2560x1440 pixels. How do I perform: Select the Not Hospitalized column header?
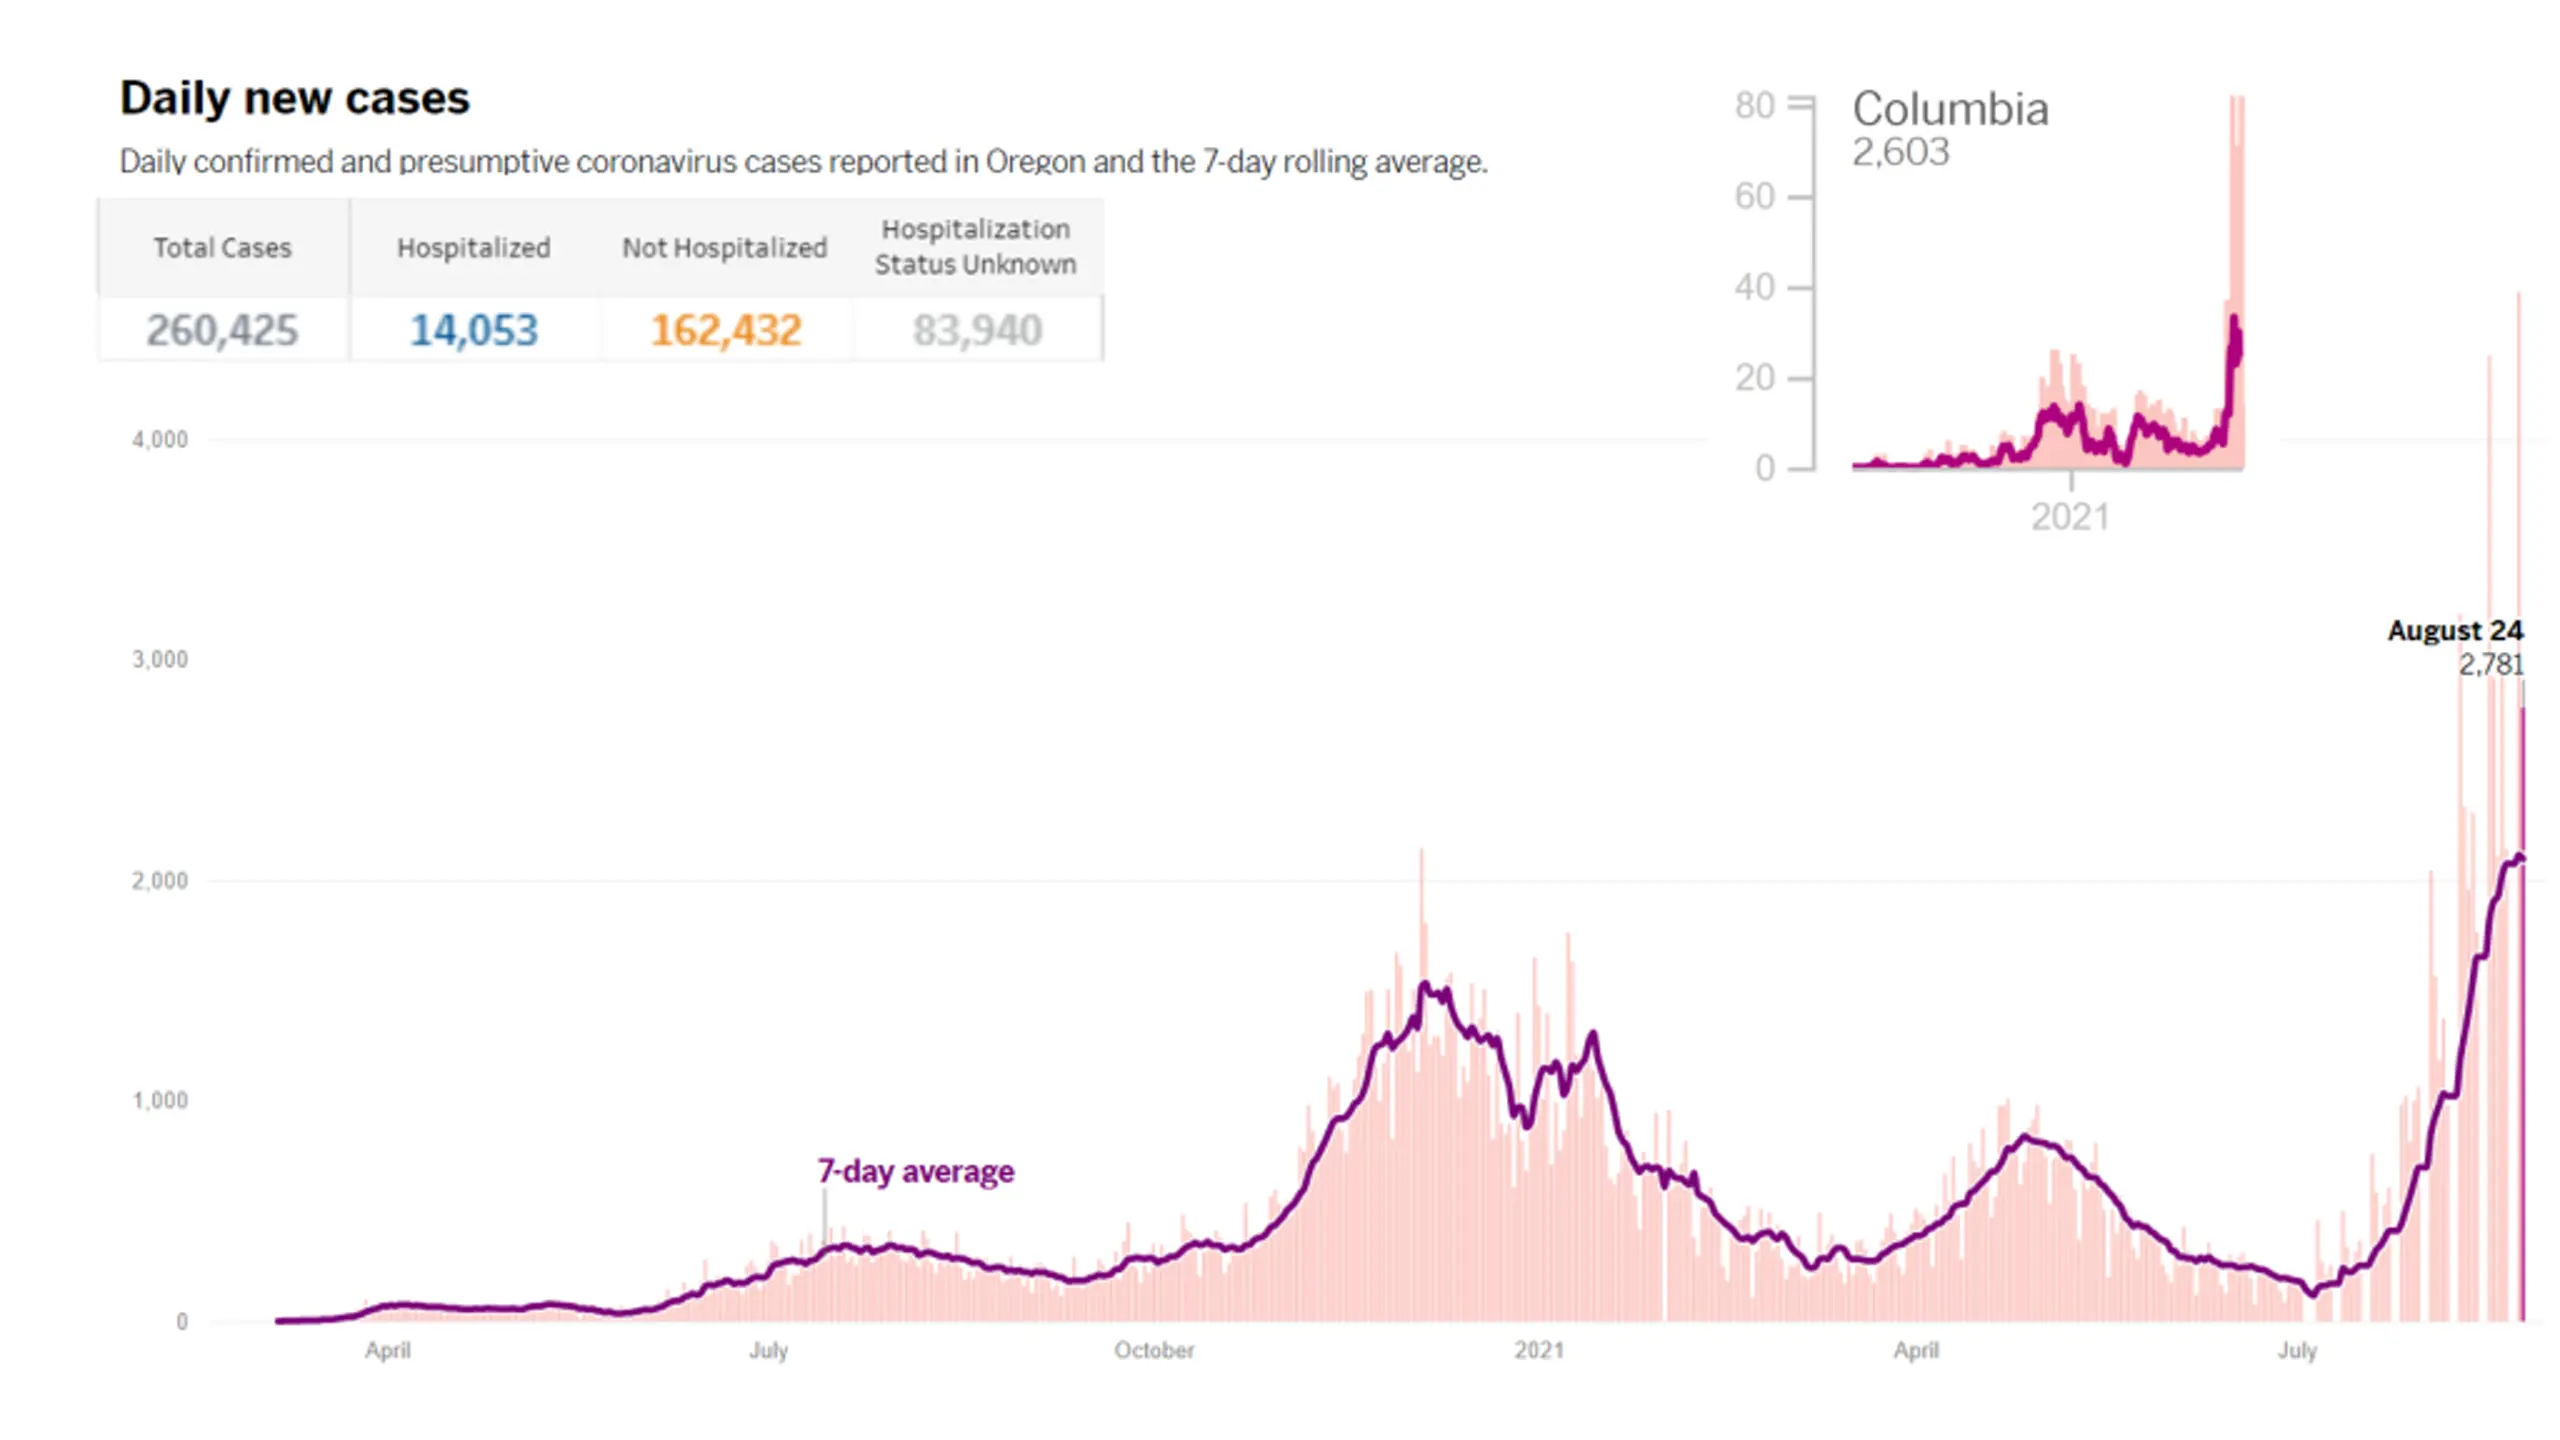725,247
